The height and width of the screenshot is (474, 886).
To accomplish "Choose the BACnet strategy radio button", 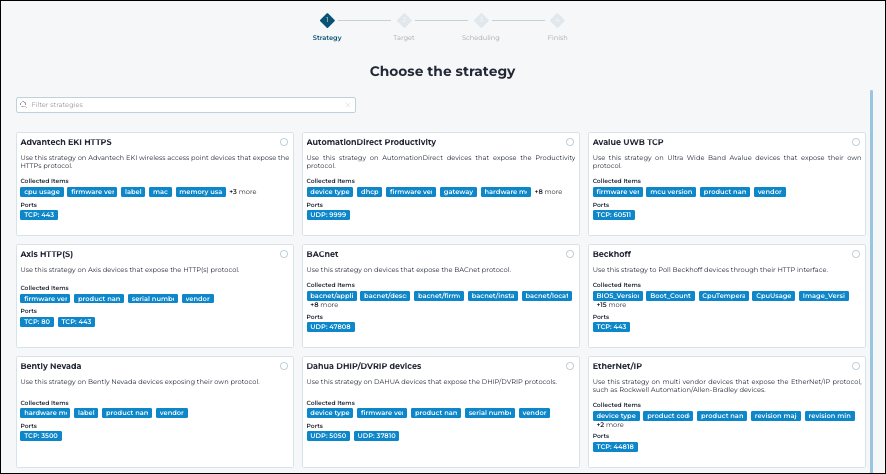I will (570, 254).
